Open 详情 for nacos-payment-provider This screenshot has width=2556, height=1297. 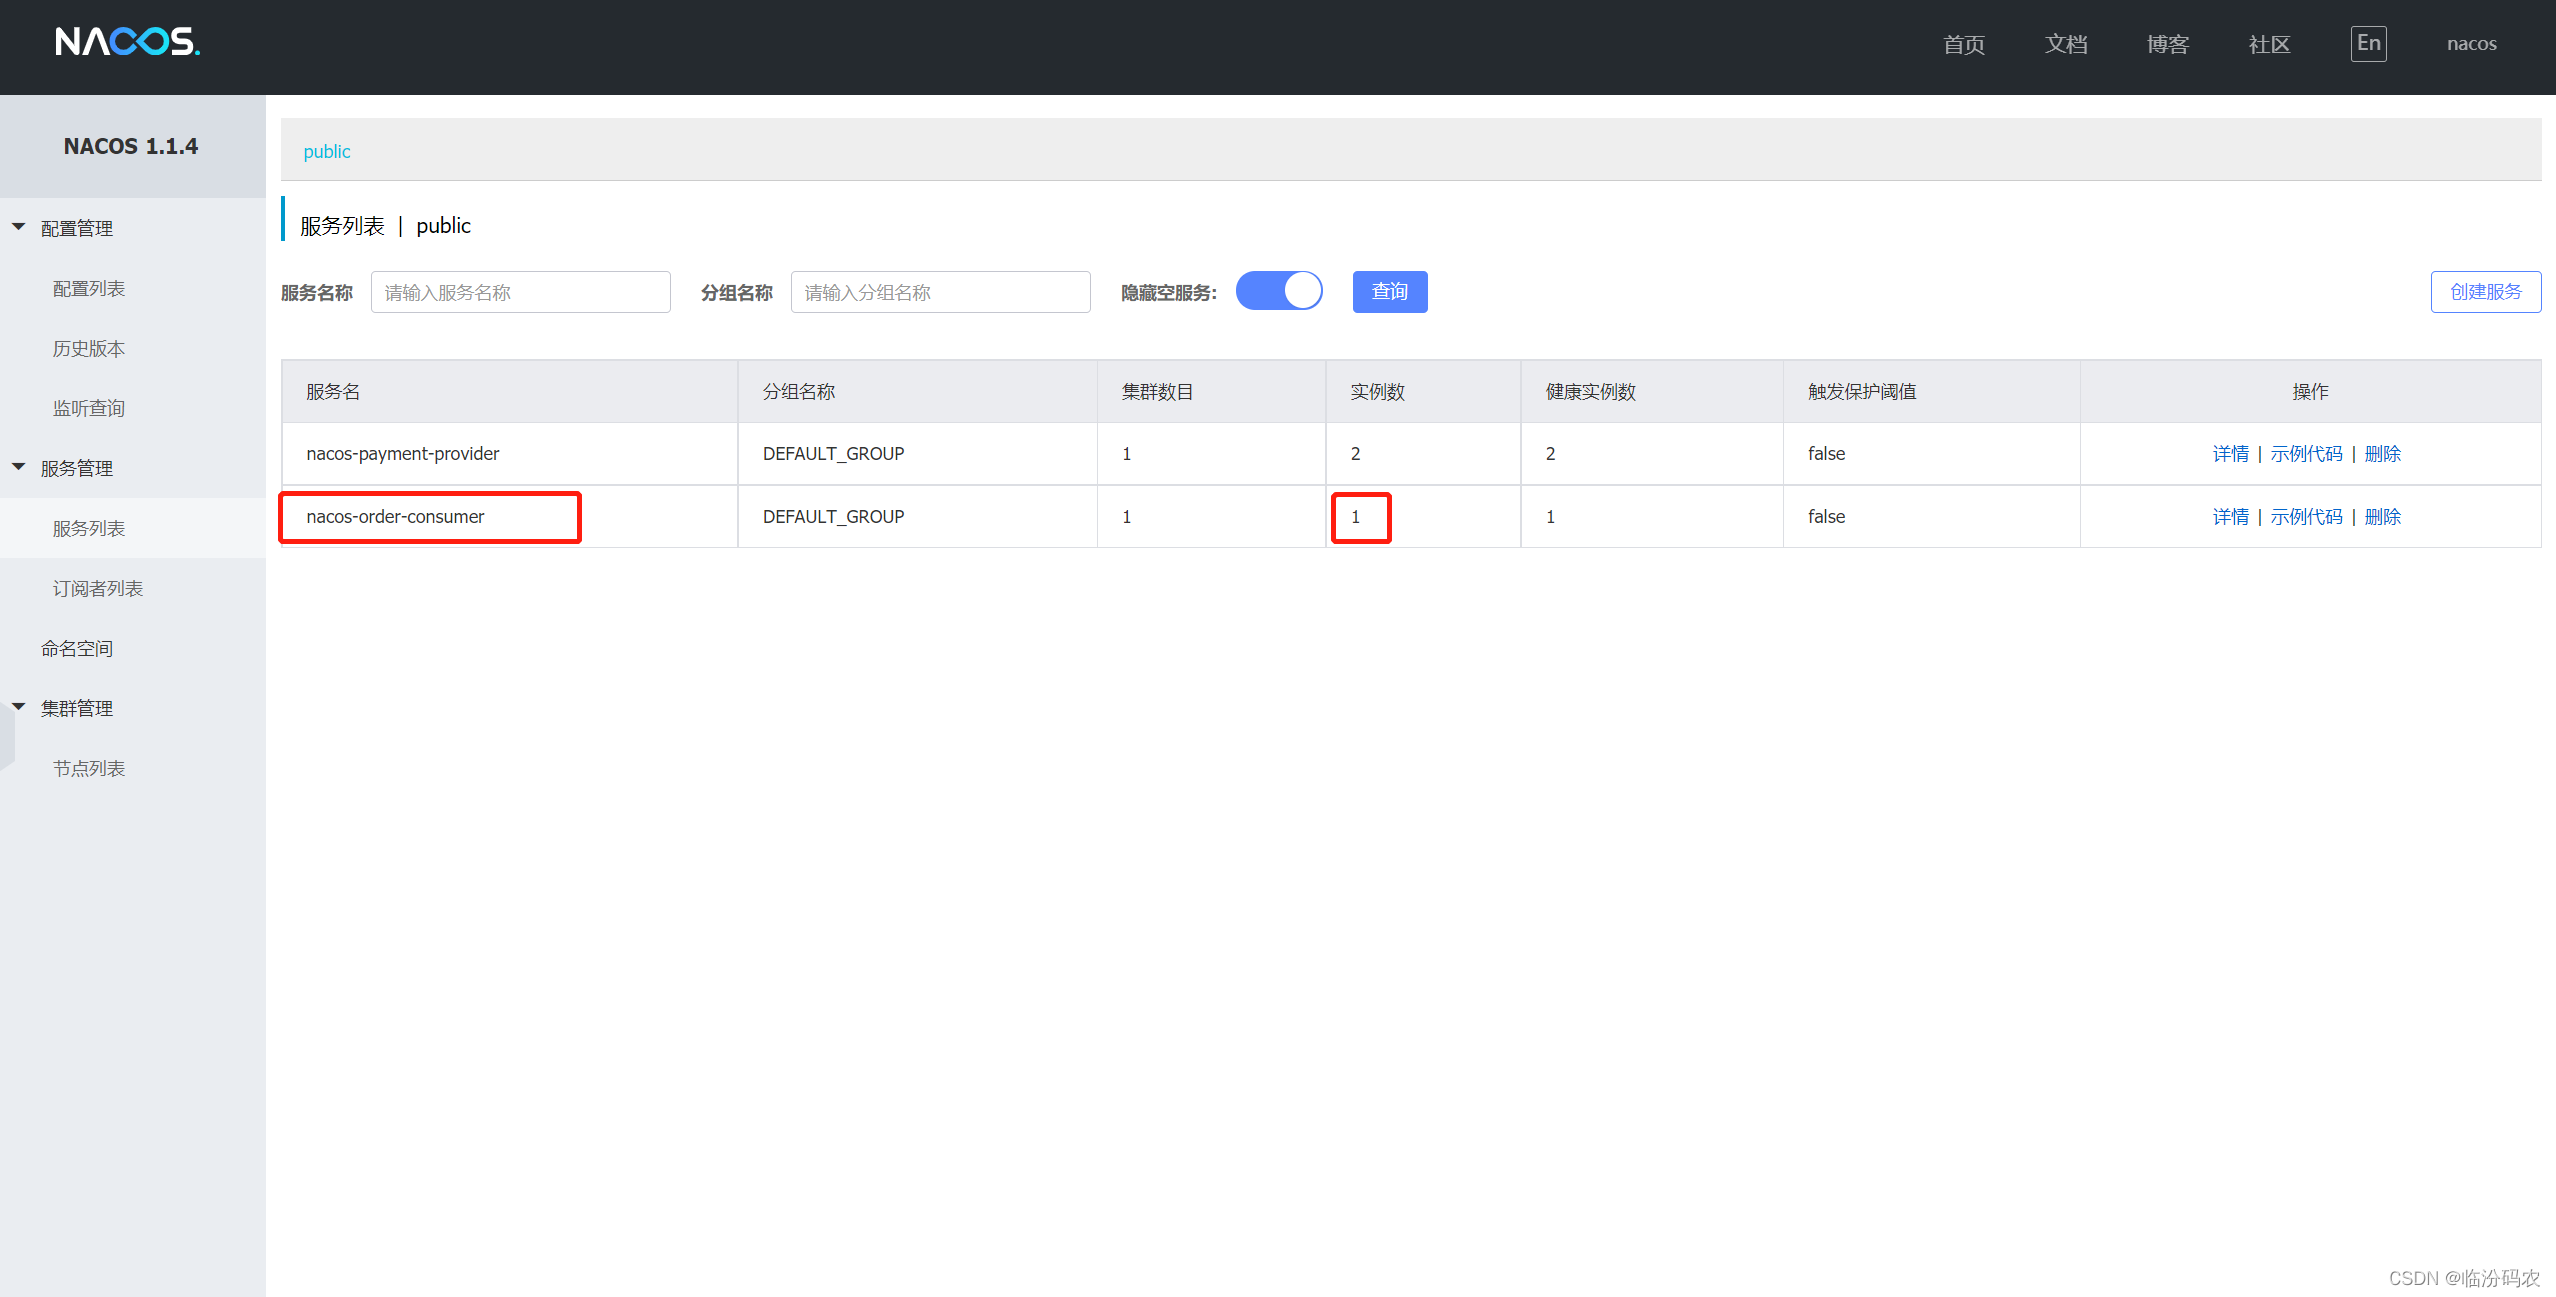point(2231,453)
